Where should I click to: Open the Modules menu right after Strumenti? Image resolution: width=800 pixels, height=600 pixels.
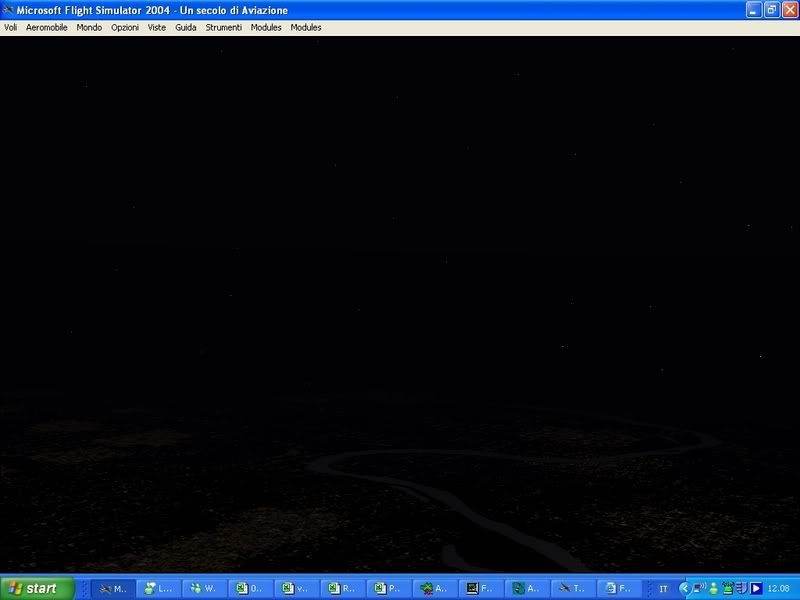point(266,28)
